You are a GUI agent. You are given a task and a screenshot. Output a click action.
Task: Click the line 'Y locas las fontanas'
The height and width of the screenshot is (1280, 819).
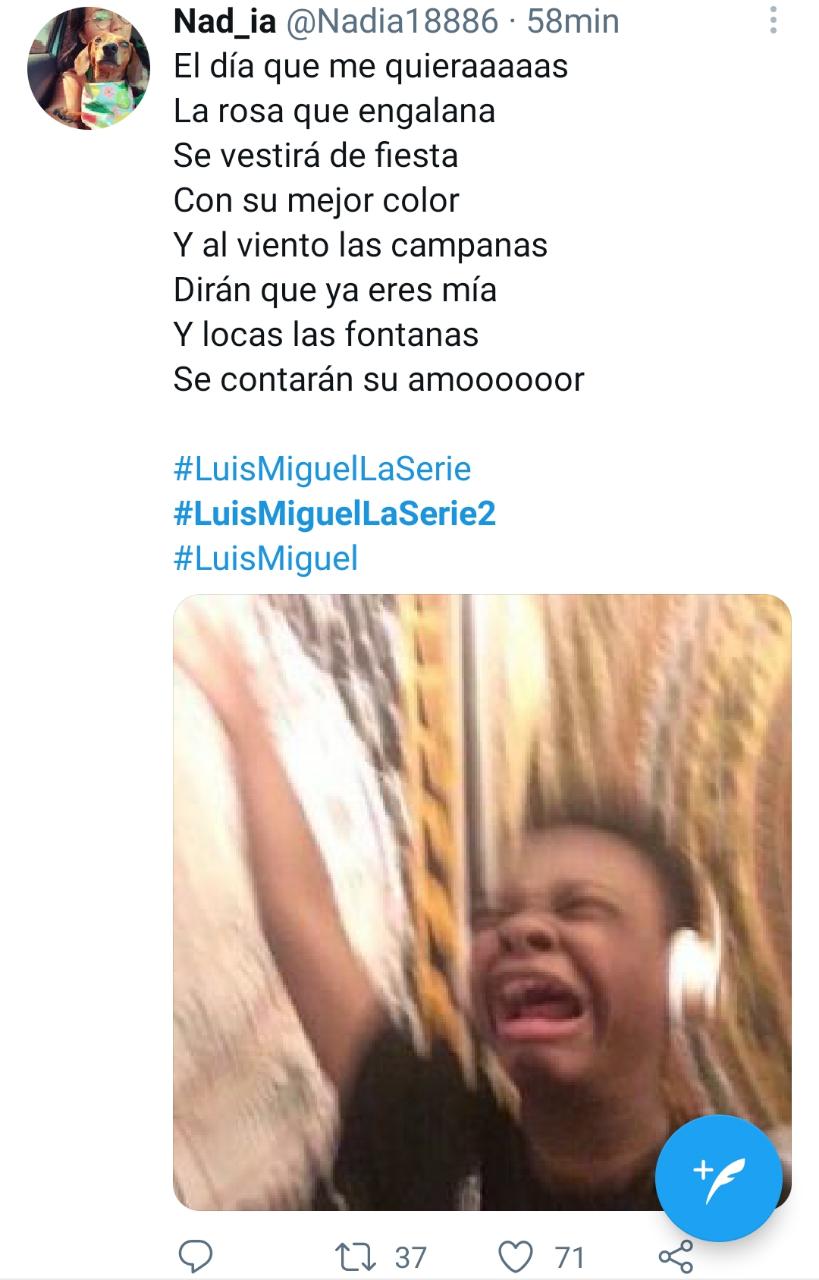(326, 335)
